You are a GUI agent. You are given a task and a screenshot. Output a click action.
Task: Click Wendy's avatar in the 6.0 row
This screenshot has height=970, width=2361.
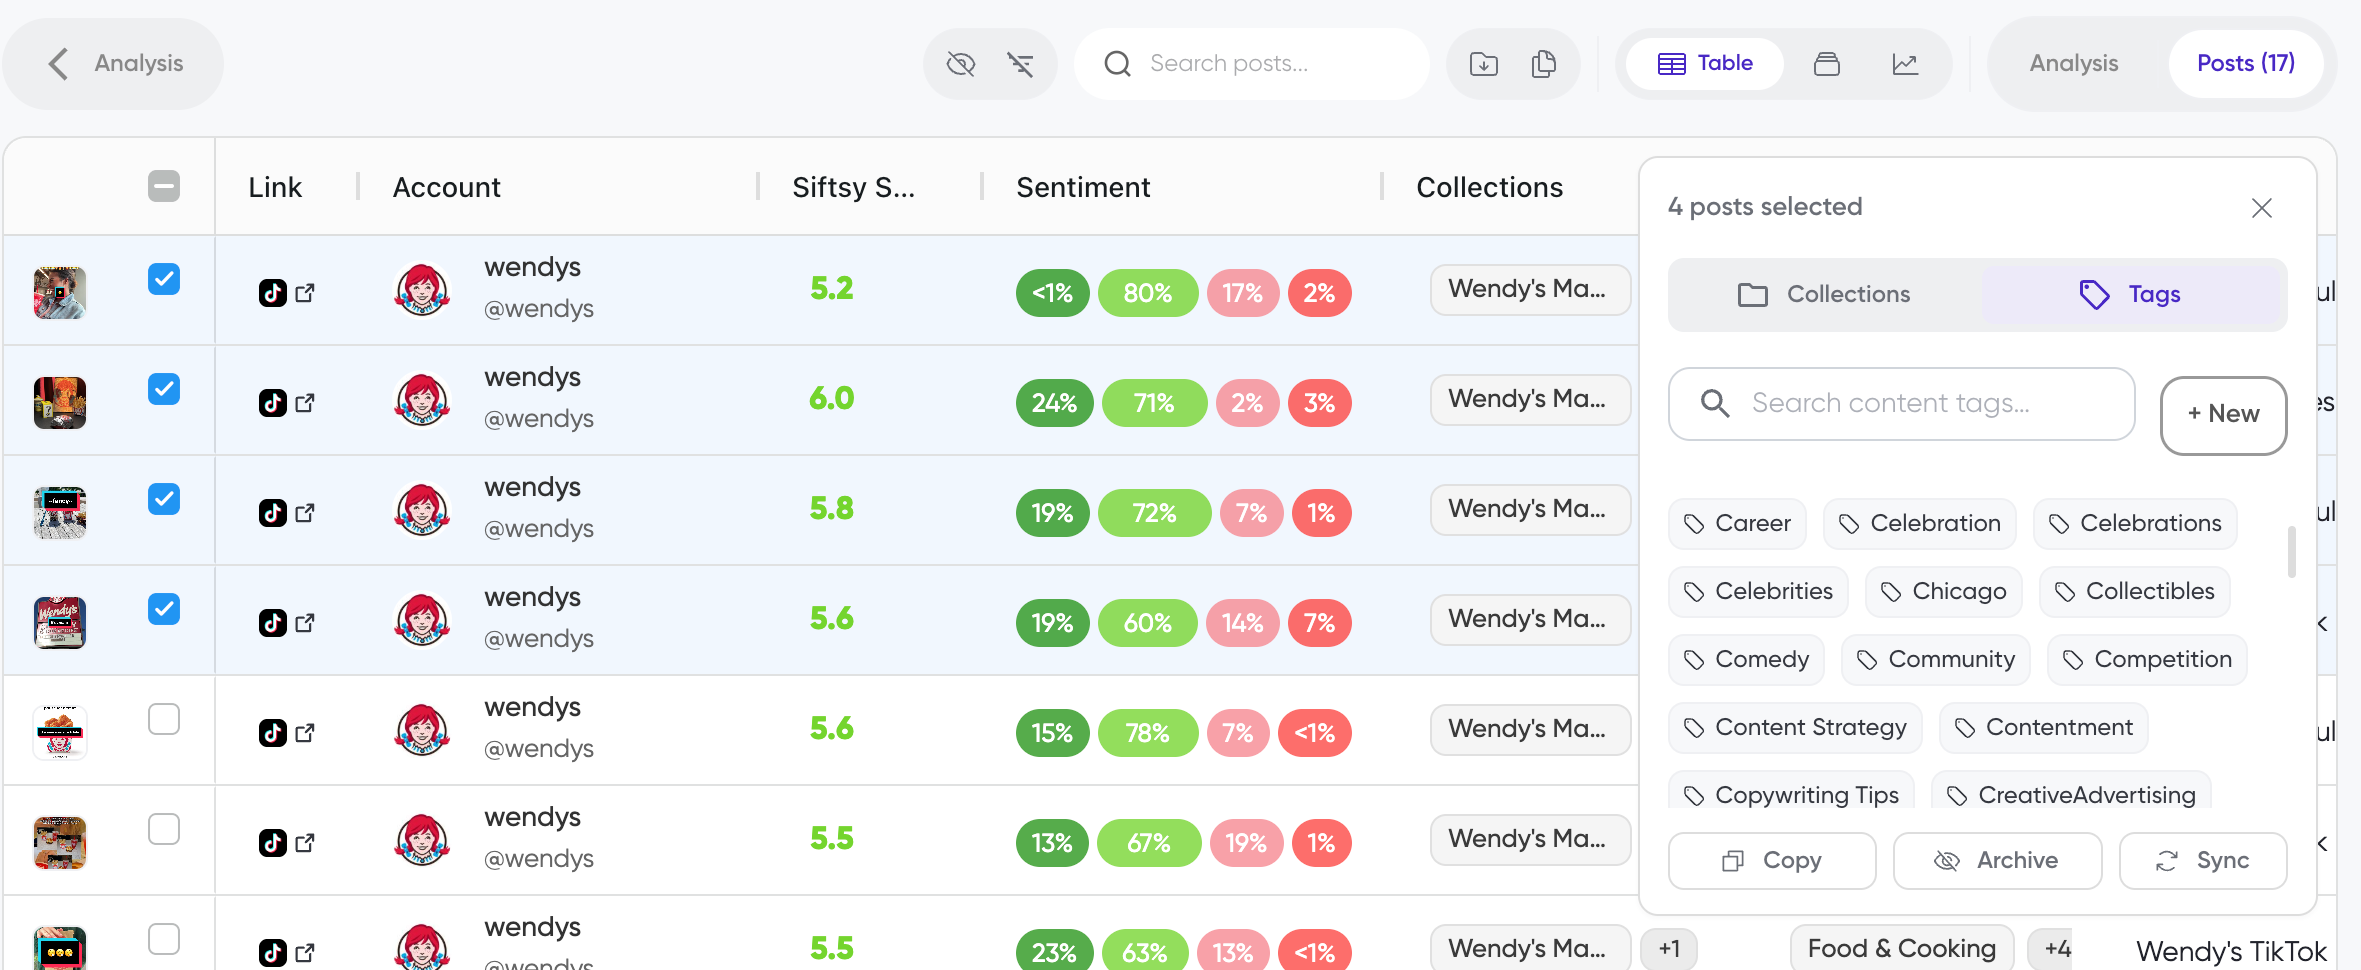click(x=422, y=400)
